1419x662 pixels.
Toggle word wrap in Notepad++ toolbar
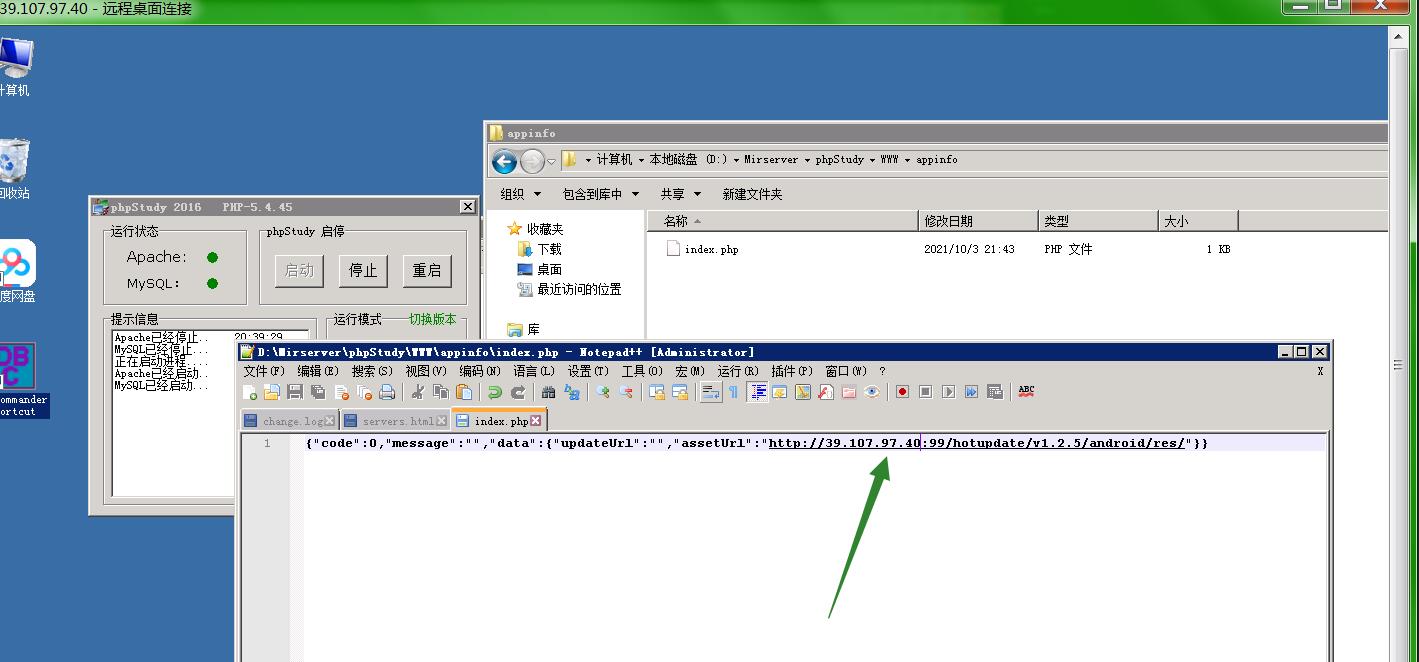(710, 392)
